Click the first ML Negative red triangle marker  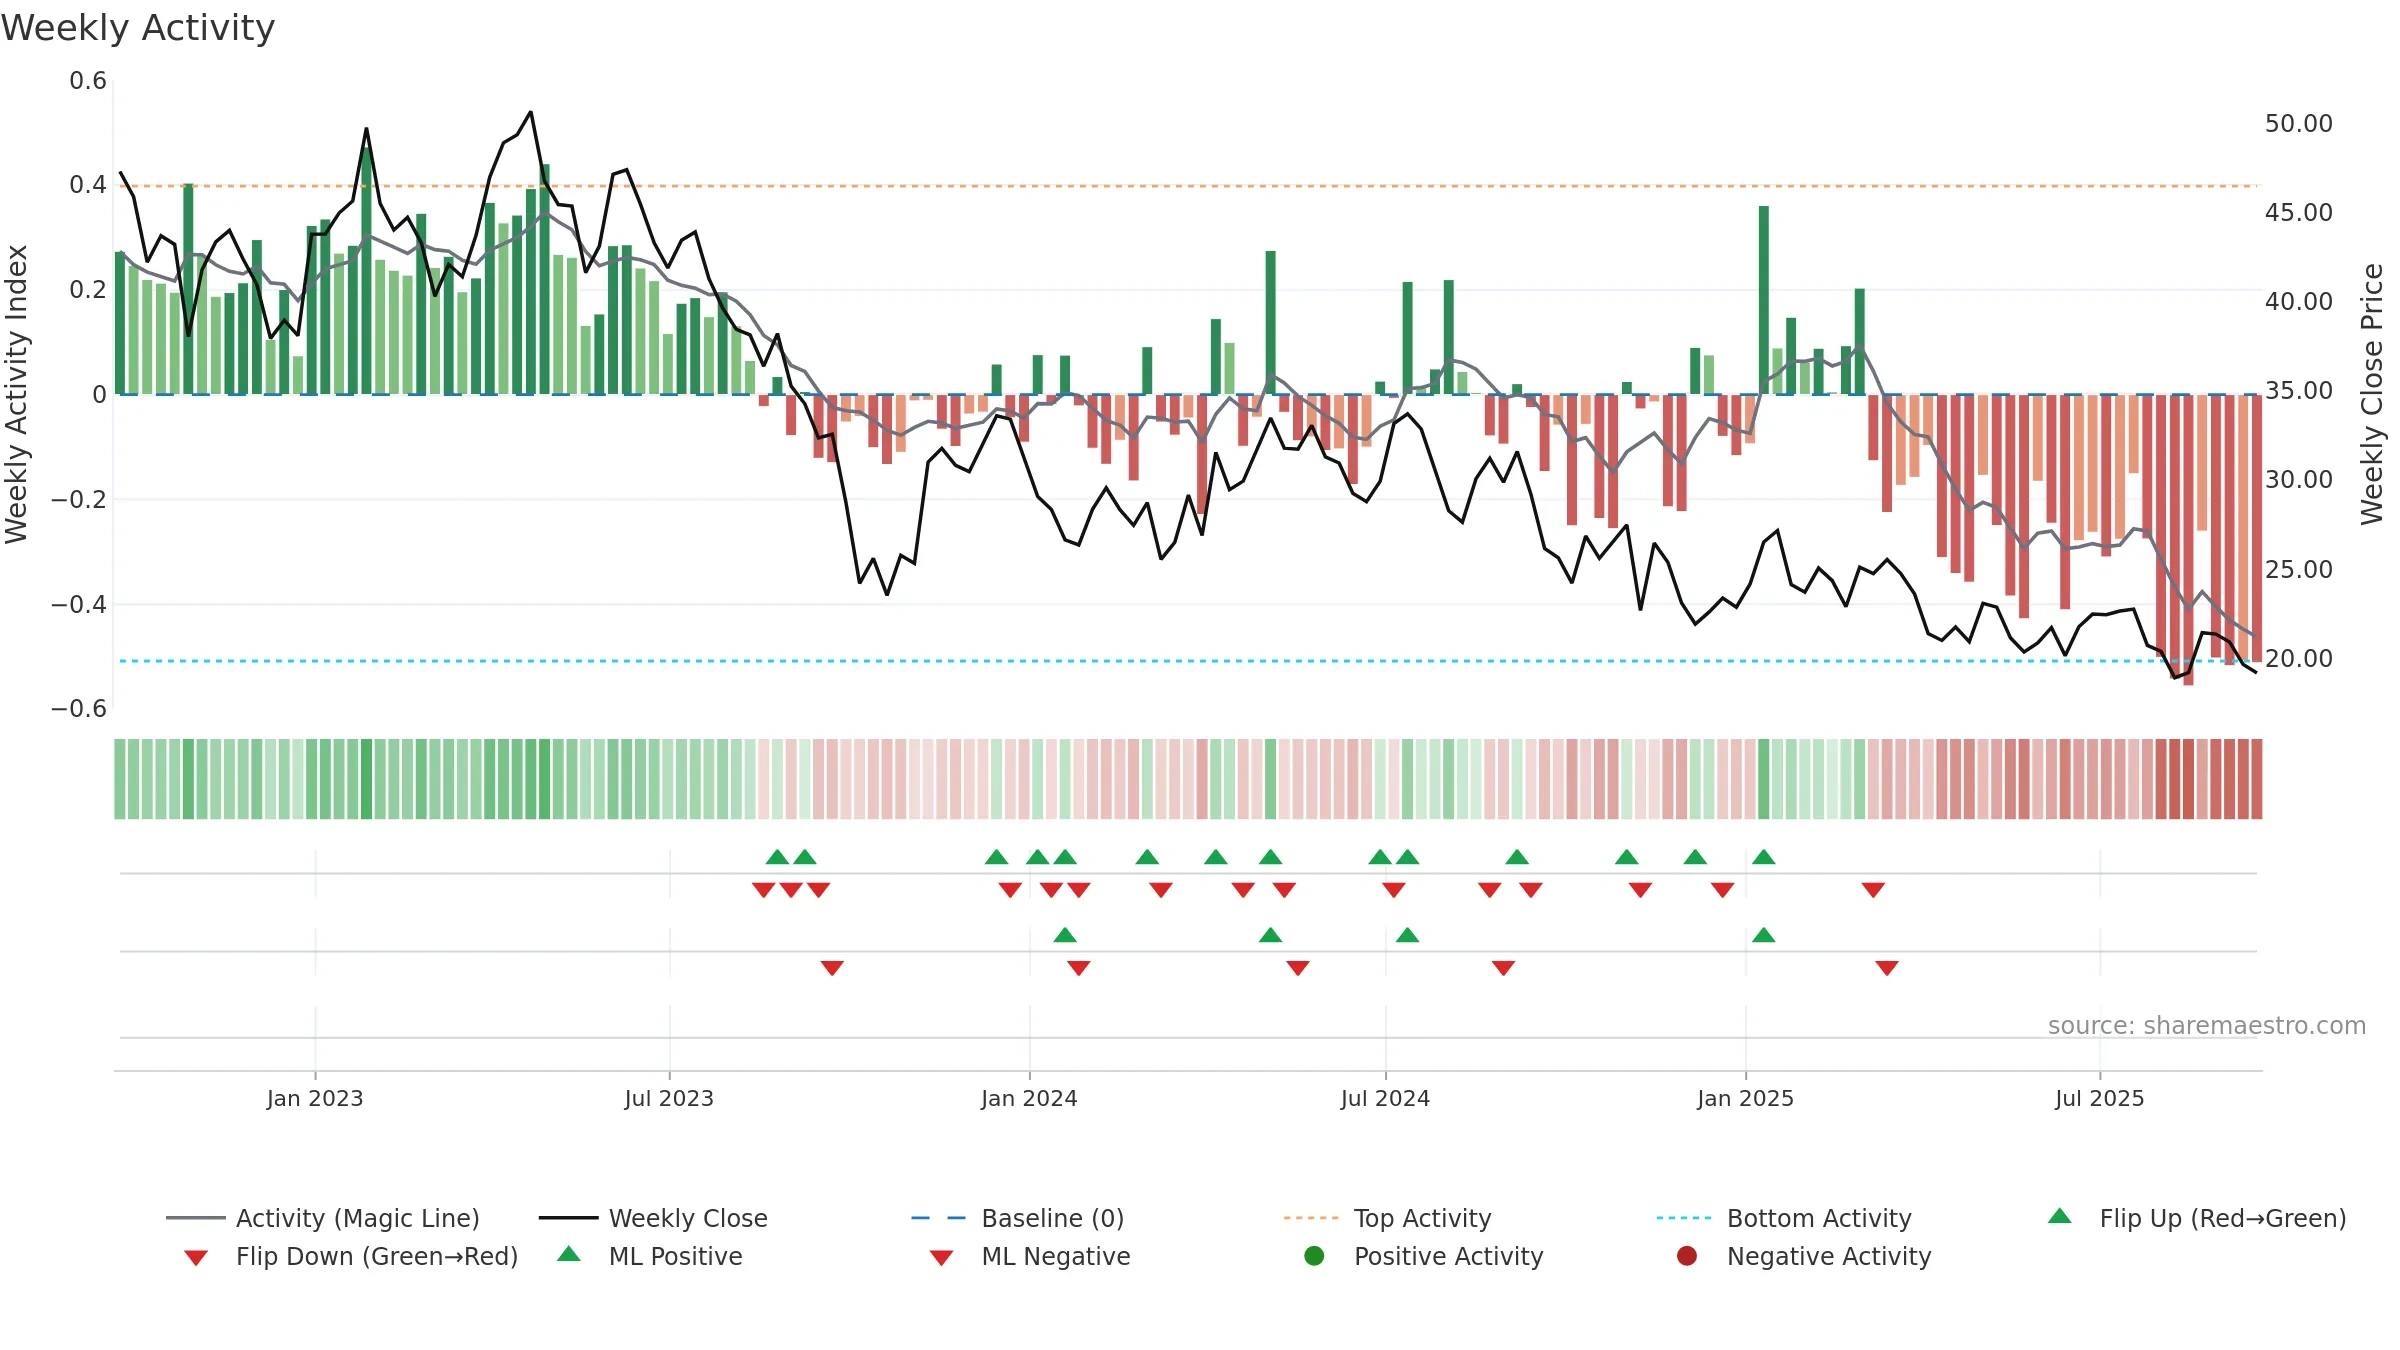[832, 968]
